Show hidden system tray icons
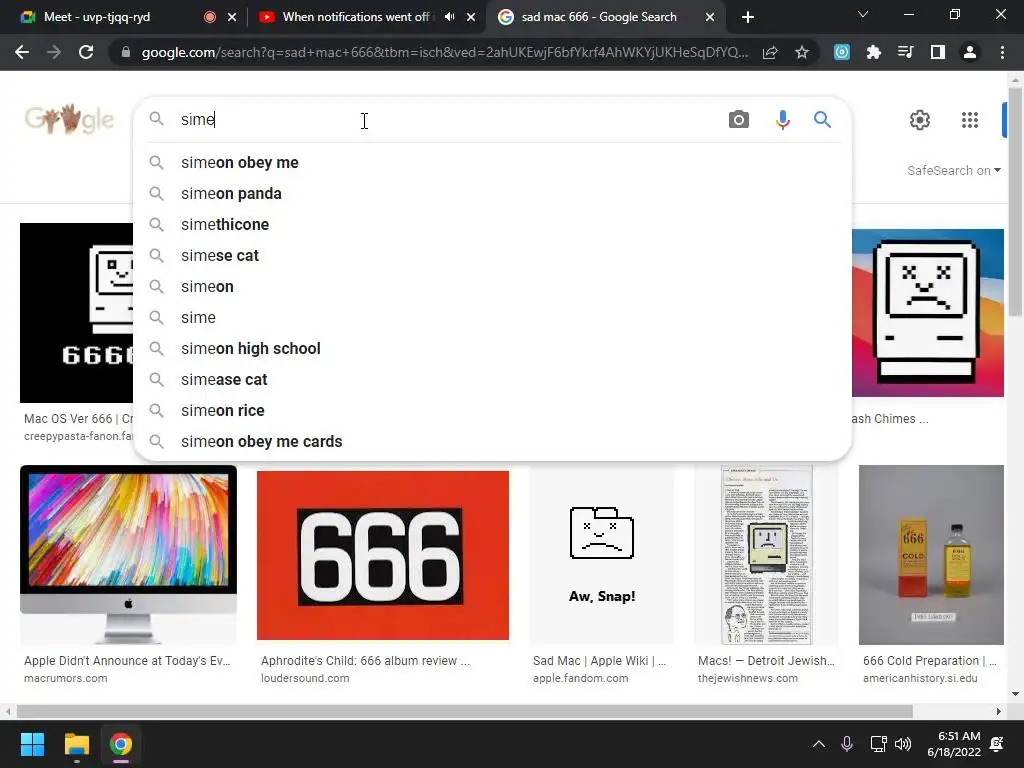Image resolution: width=1024 pixels, height=768 pixels. (818, 744)
